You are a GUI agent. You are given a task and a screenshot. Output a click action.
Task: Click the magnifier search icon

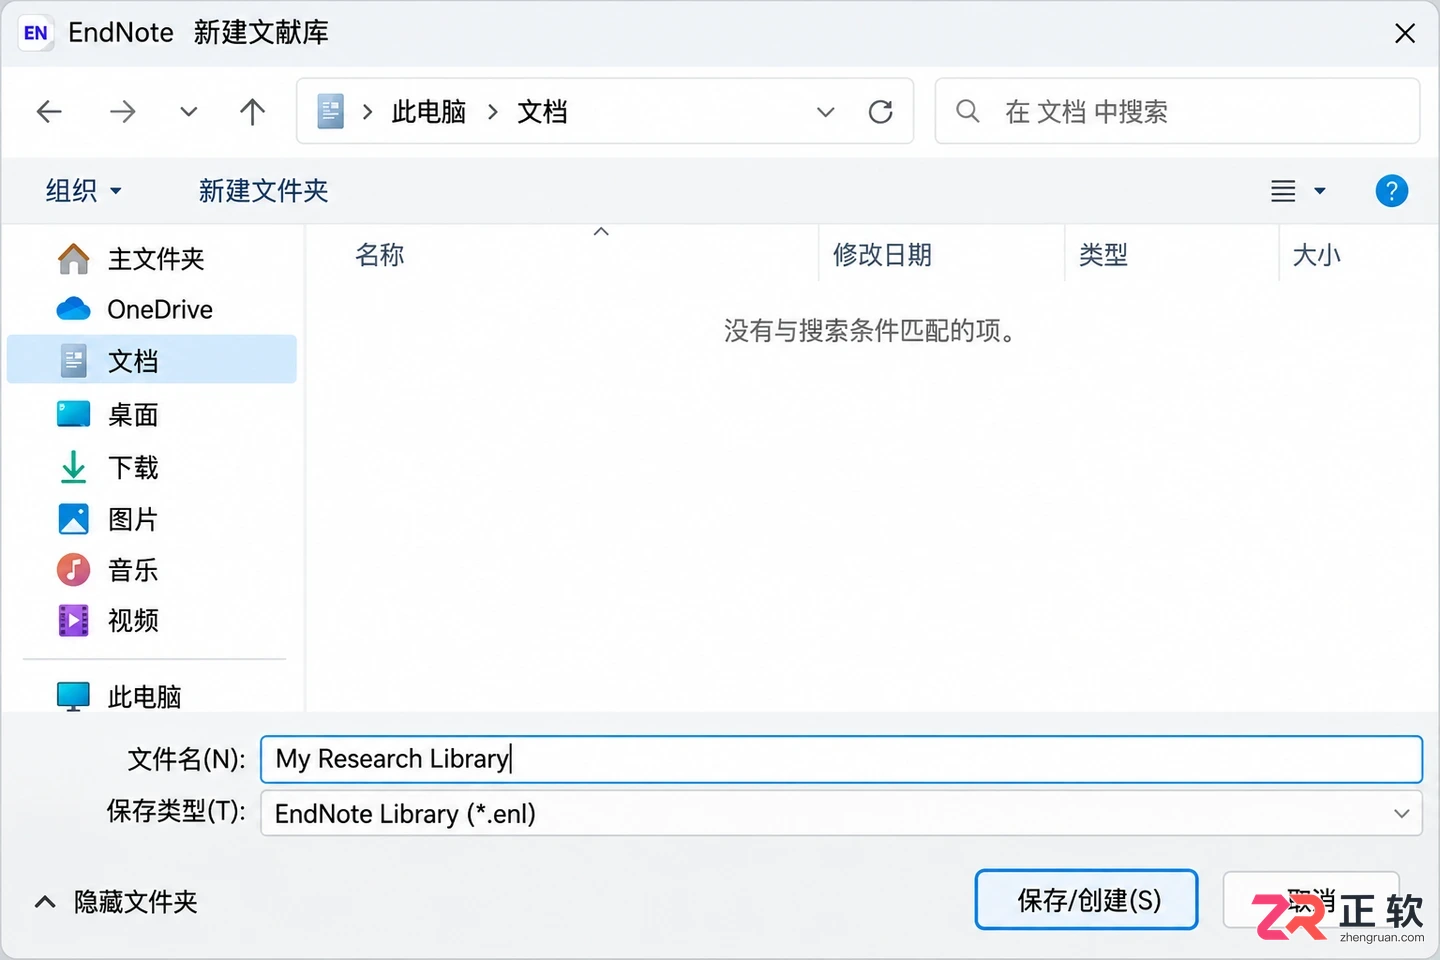click(967, 111)
